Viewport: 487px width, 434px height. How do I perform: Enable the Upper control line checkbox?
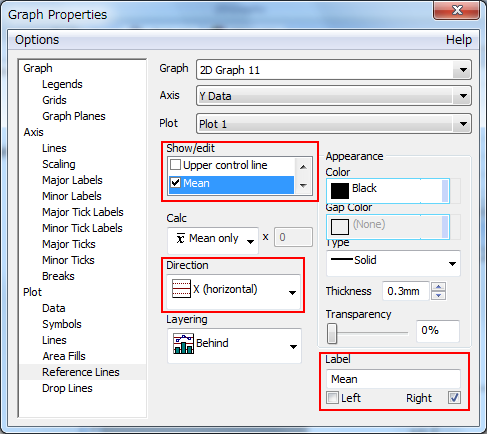[x=175, y=165]
